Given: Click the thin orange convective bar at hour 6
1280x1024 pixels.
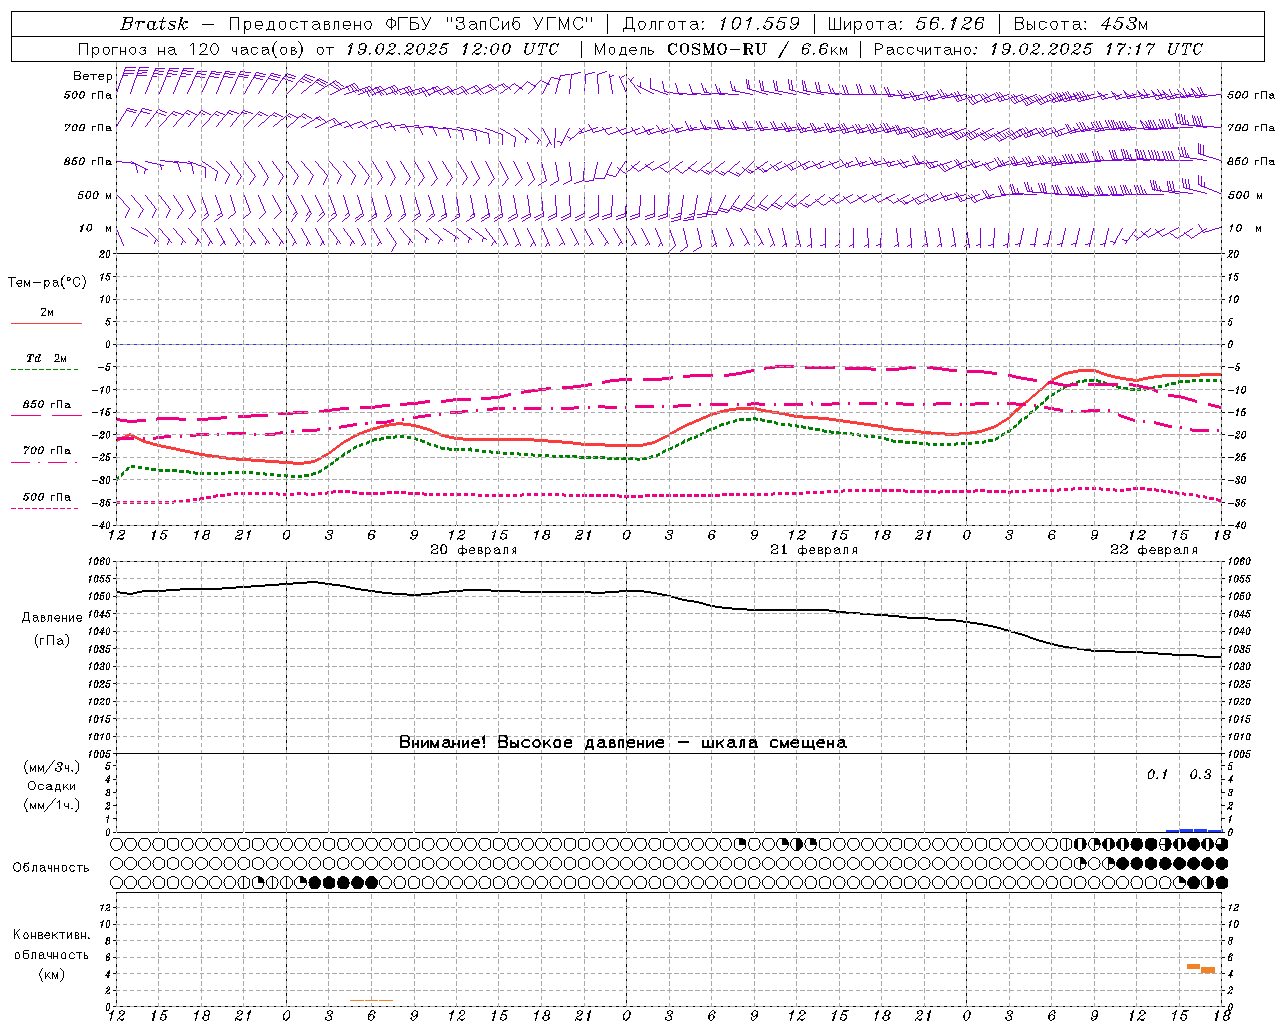Looking at the screenshot, I should pos(371,1000).
